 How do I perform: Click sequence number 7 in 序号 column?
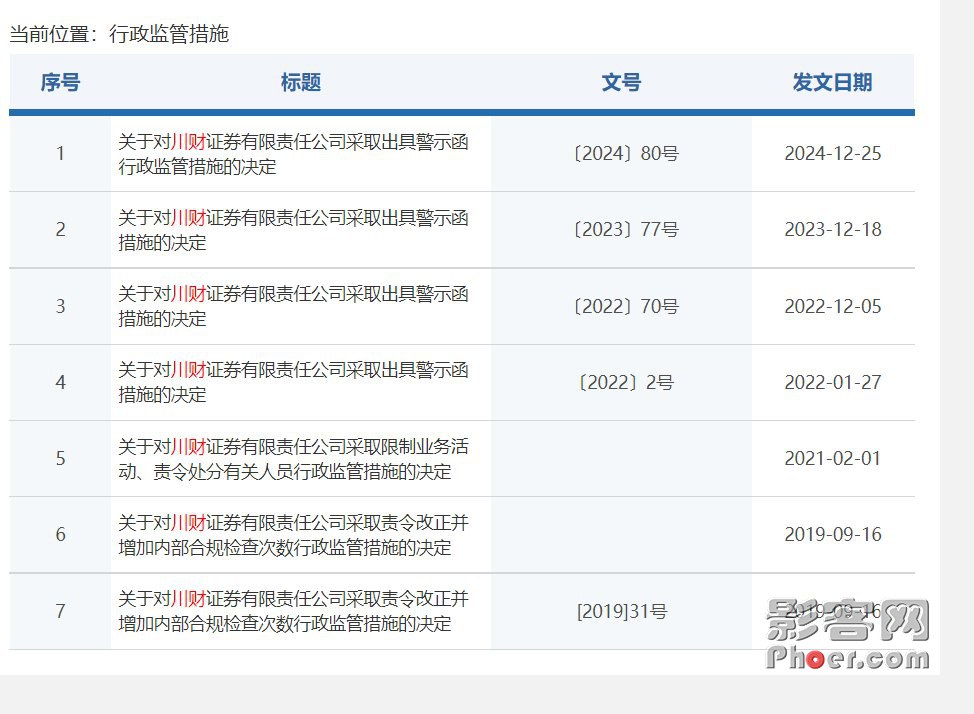coord(60,611)
